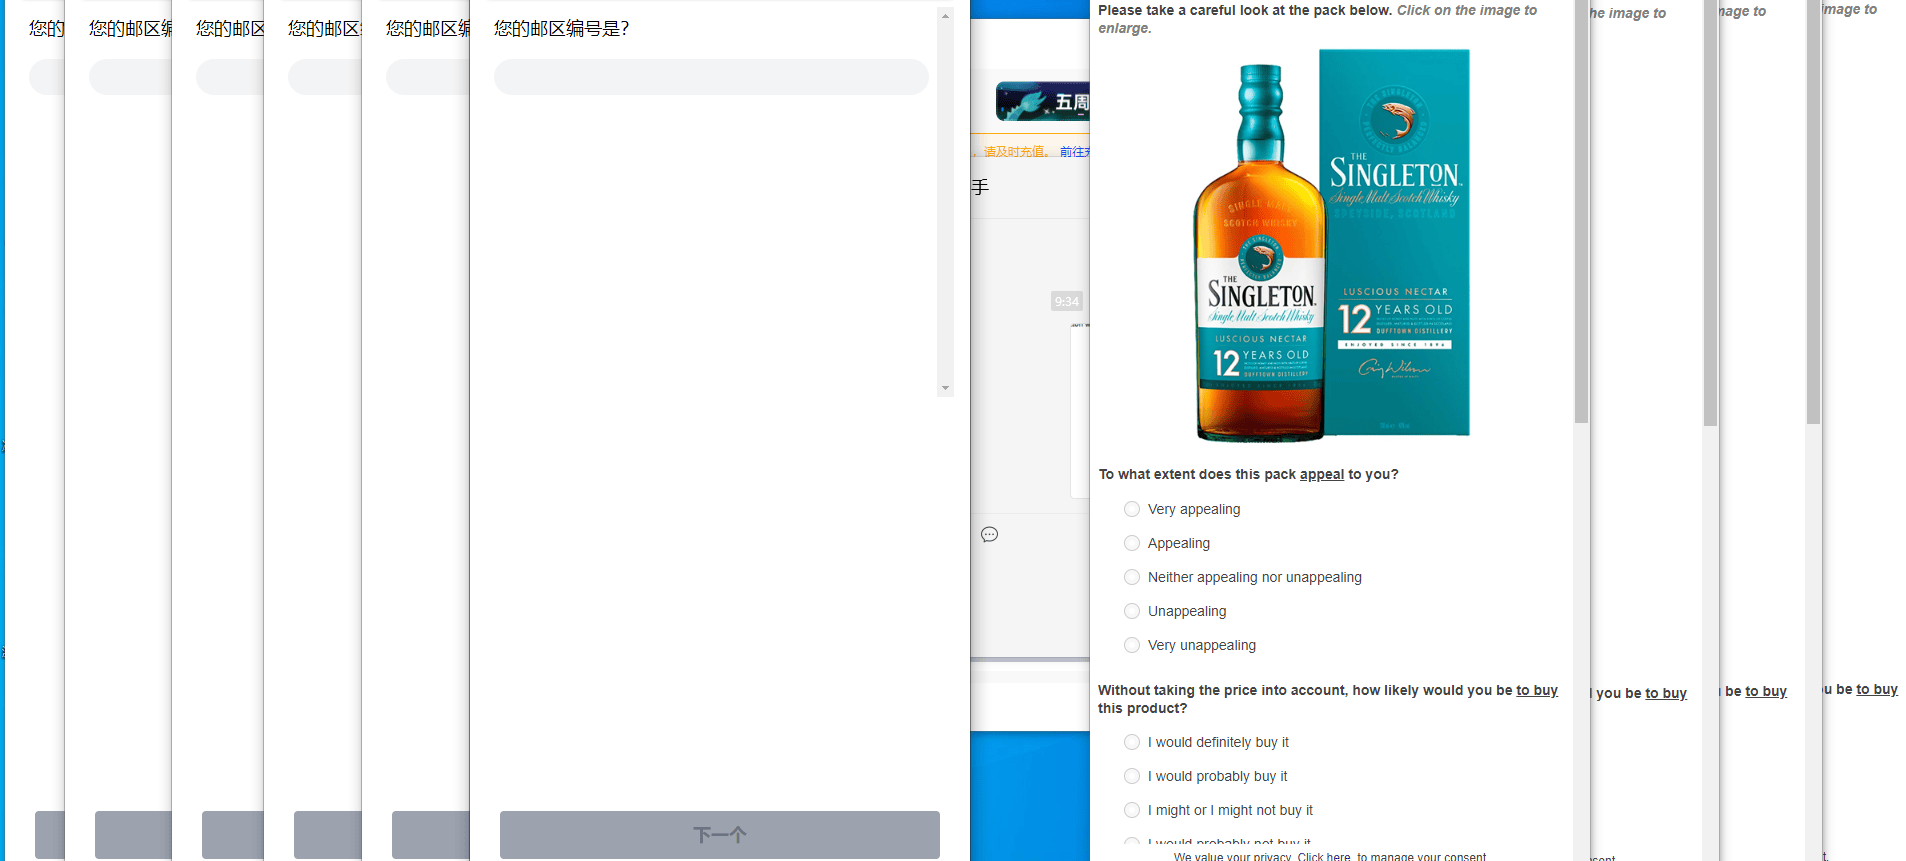1906x861 pixels.
Task: Enlarge the Singleton whisky pack image
Action: [1332, 244]
